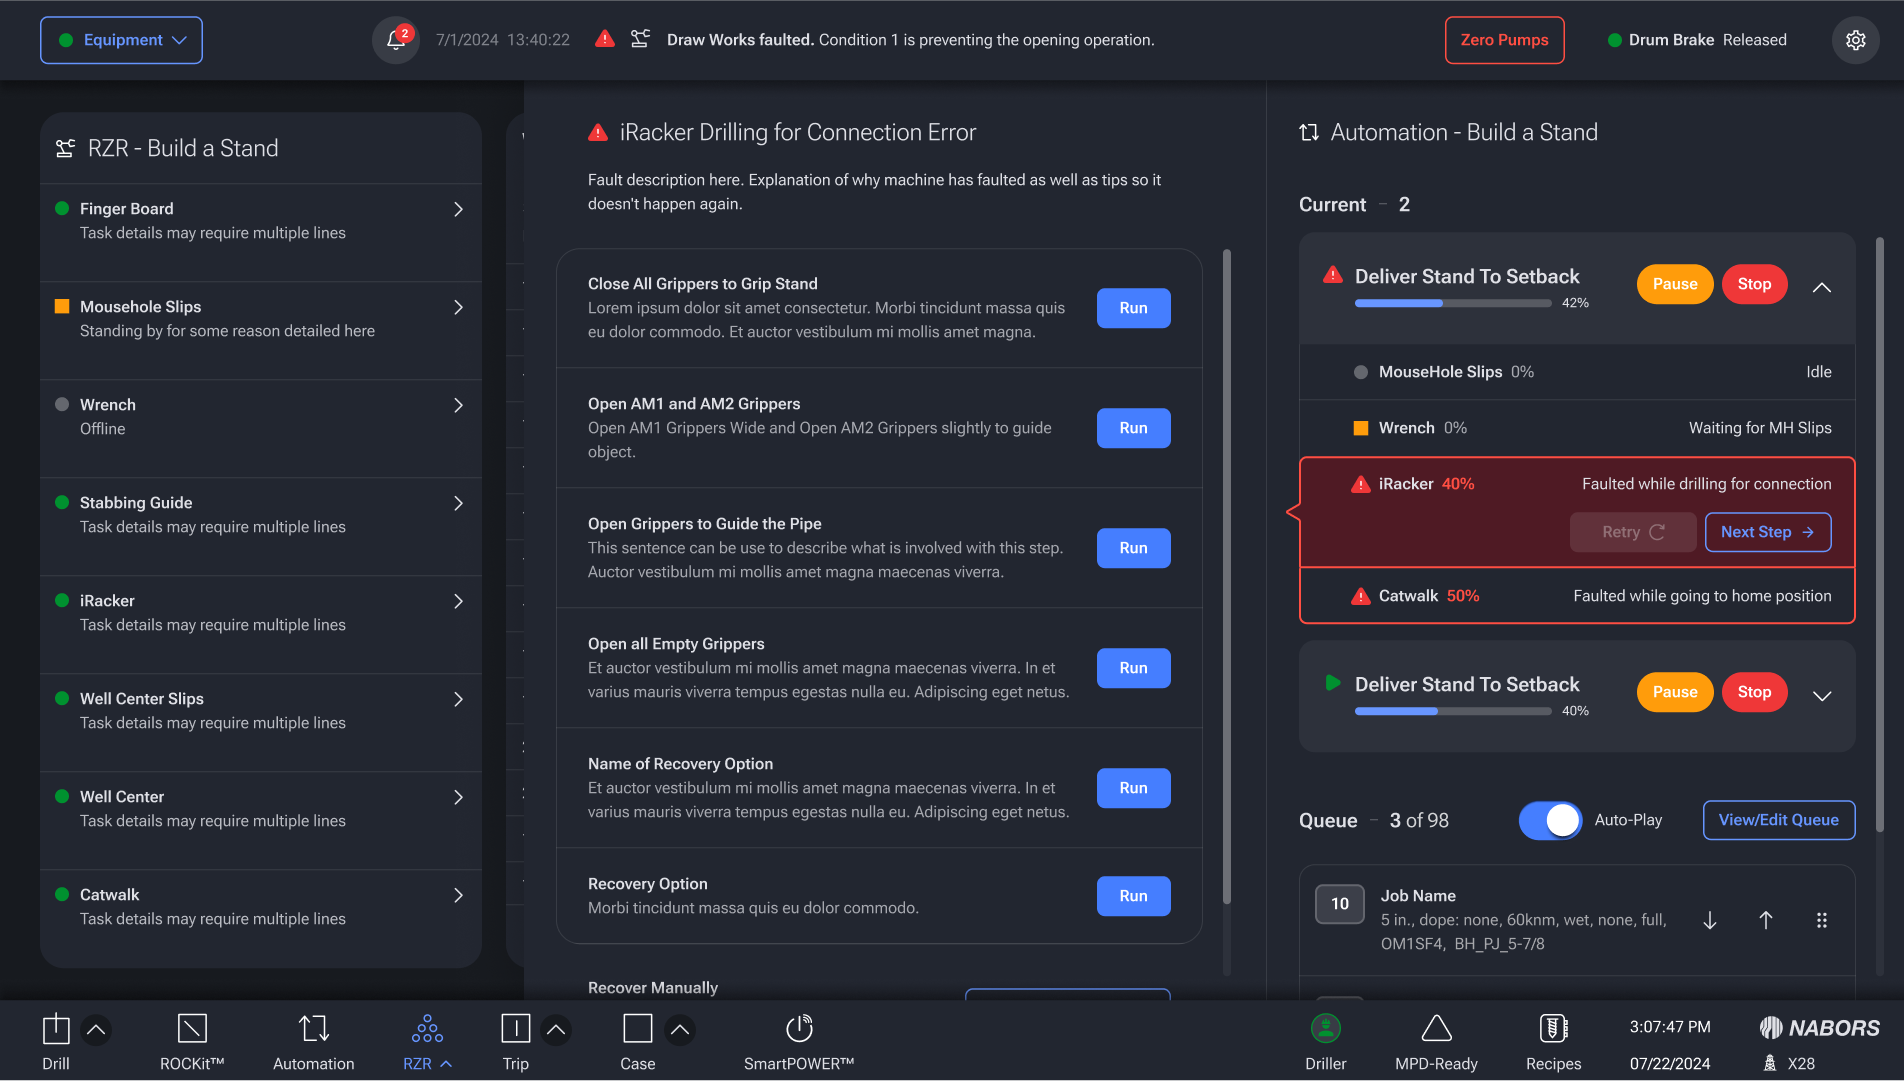The height and width of the screenshot is (1081, 1904).
Task: Click the queue number 10 badge
Action: point(1339,904)
